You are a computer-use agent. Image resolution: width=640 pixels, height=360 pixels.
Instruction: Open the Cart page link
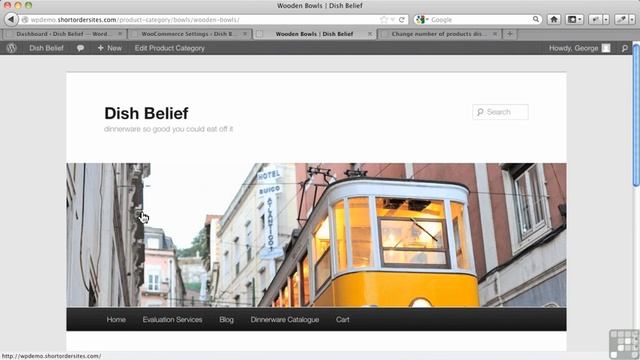(x=342, y=320)
